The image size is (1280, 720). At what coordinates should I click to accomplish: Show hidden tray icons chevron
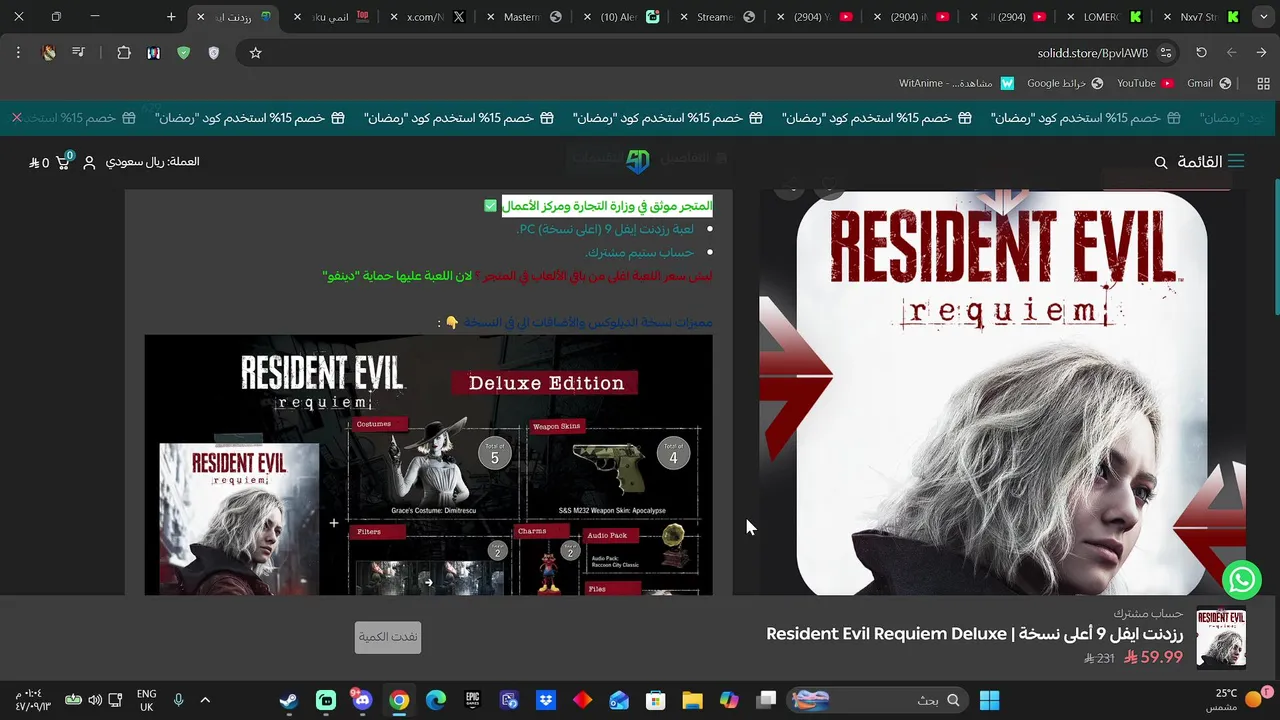(x=205, y=700)
